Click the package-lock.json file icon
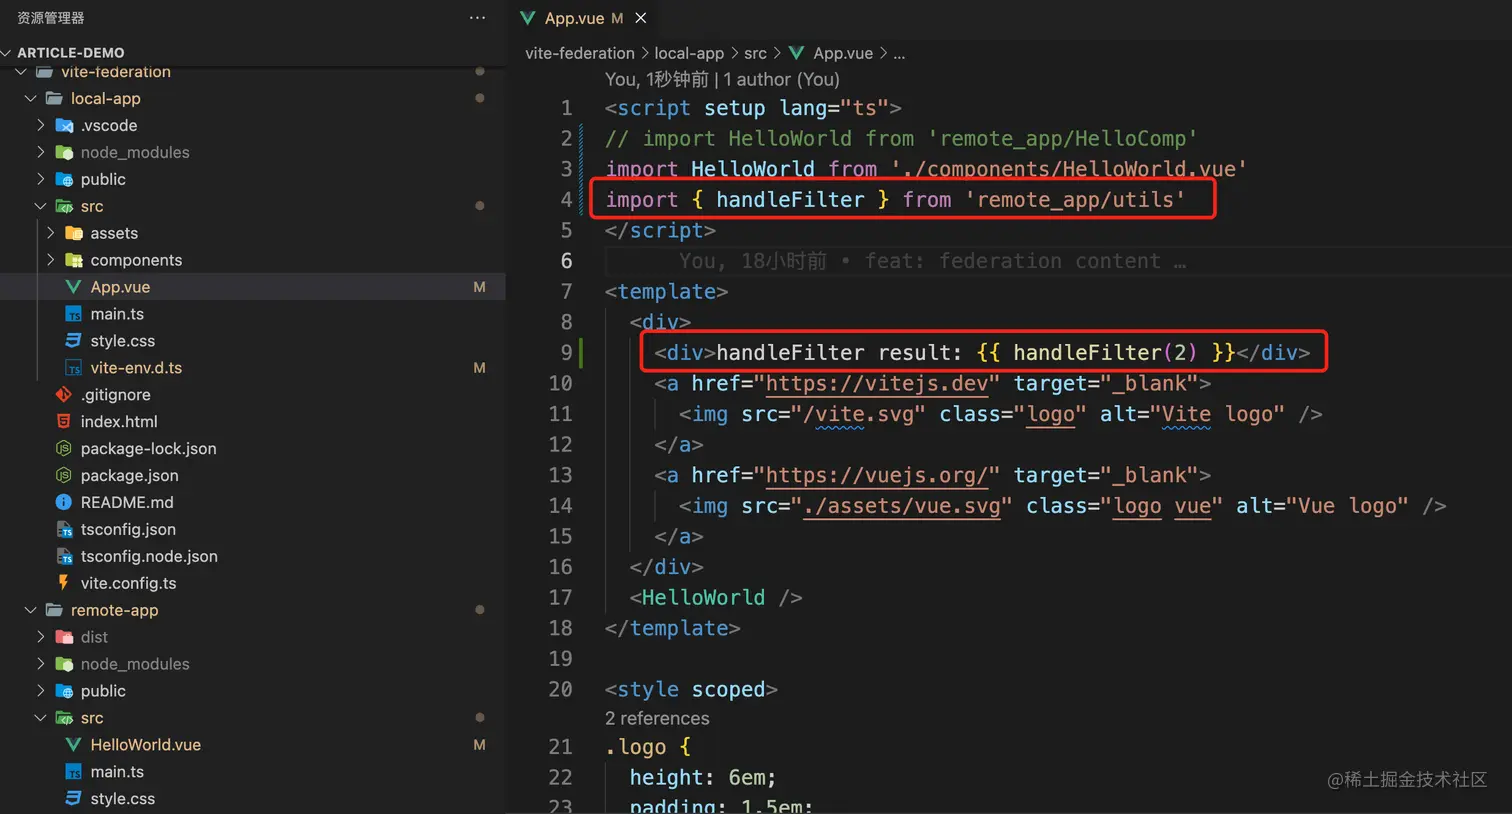The height and width of the screenshot is (814, 1512). 63,449
